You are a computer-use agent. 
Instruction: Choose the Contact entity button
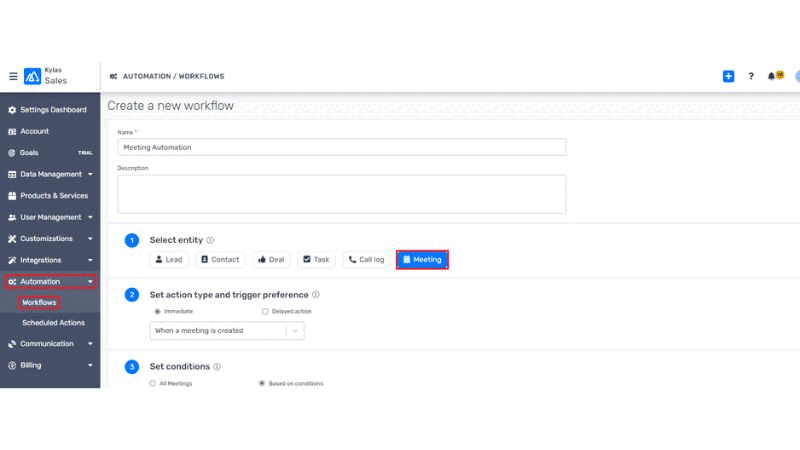220,259
